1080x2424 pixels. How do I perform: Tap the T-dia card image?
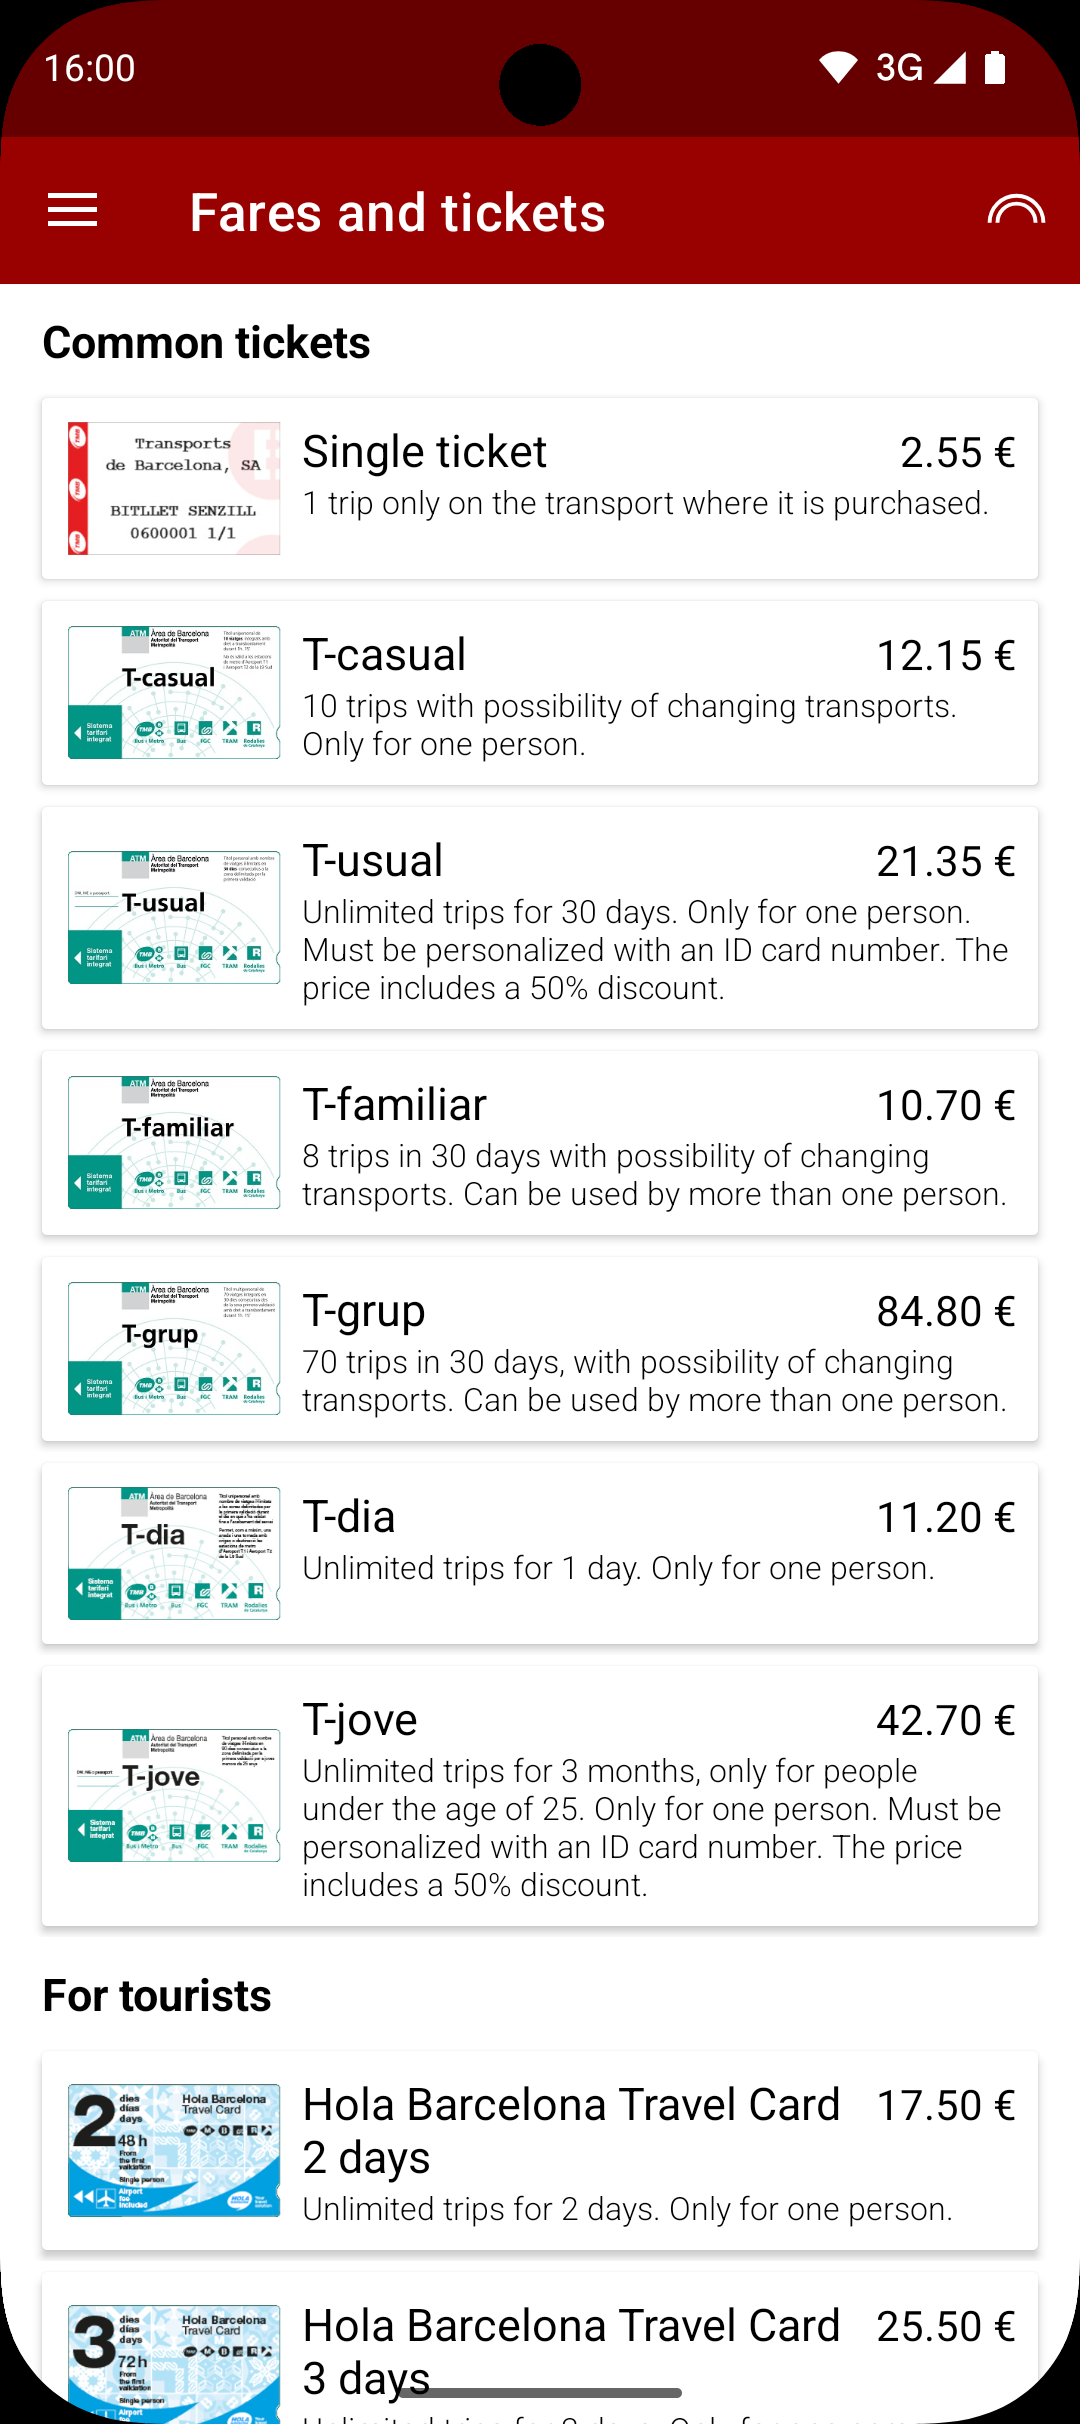pos(174,1553)
